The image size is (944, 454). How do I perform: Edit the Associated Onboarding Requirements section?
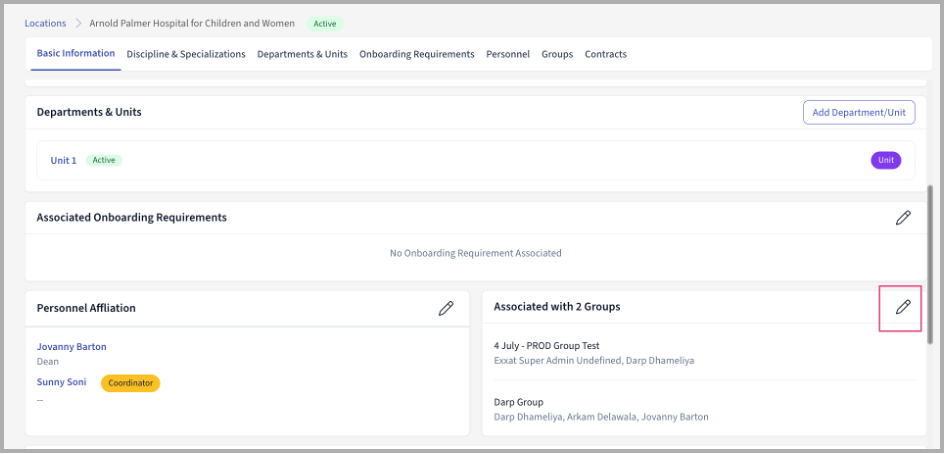coord(903,218)
